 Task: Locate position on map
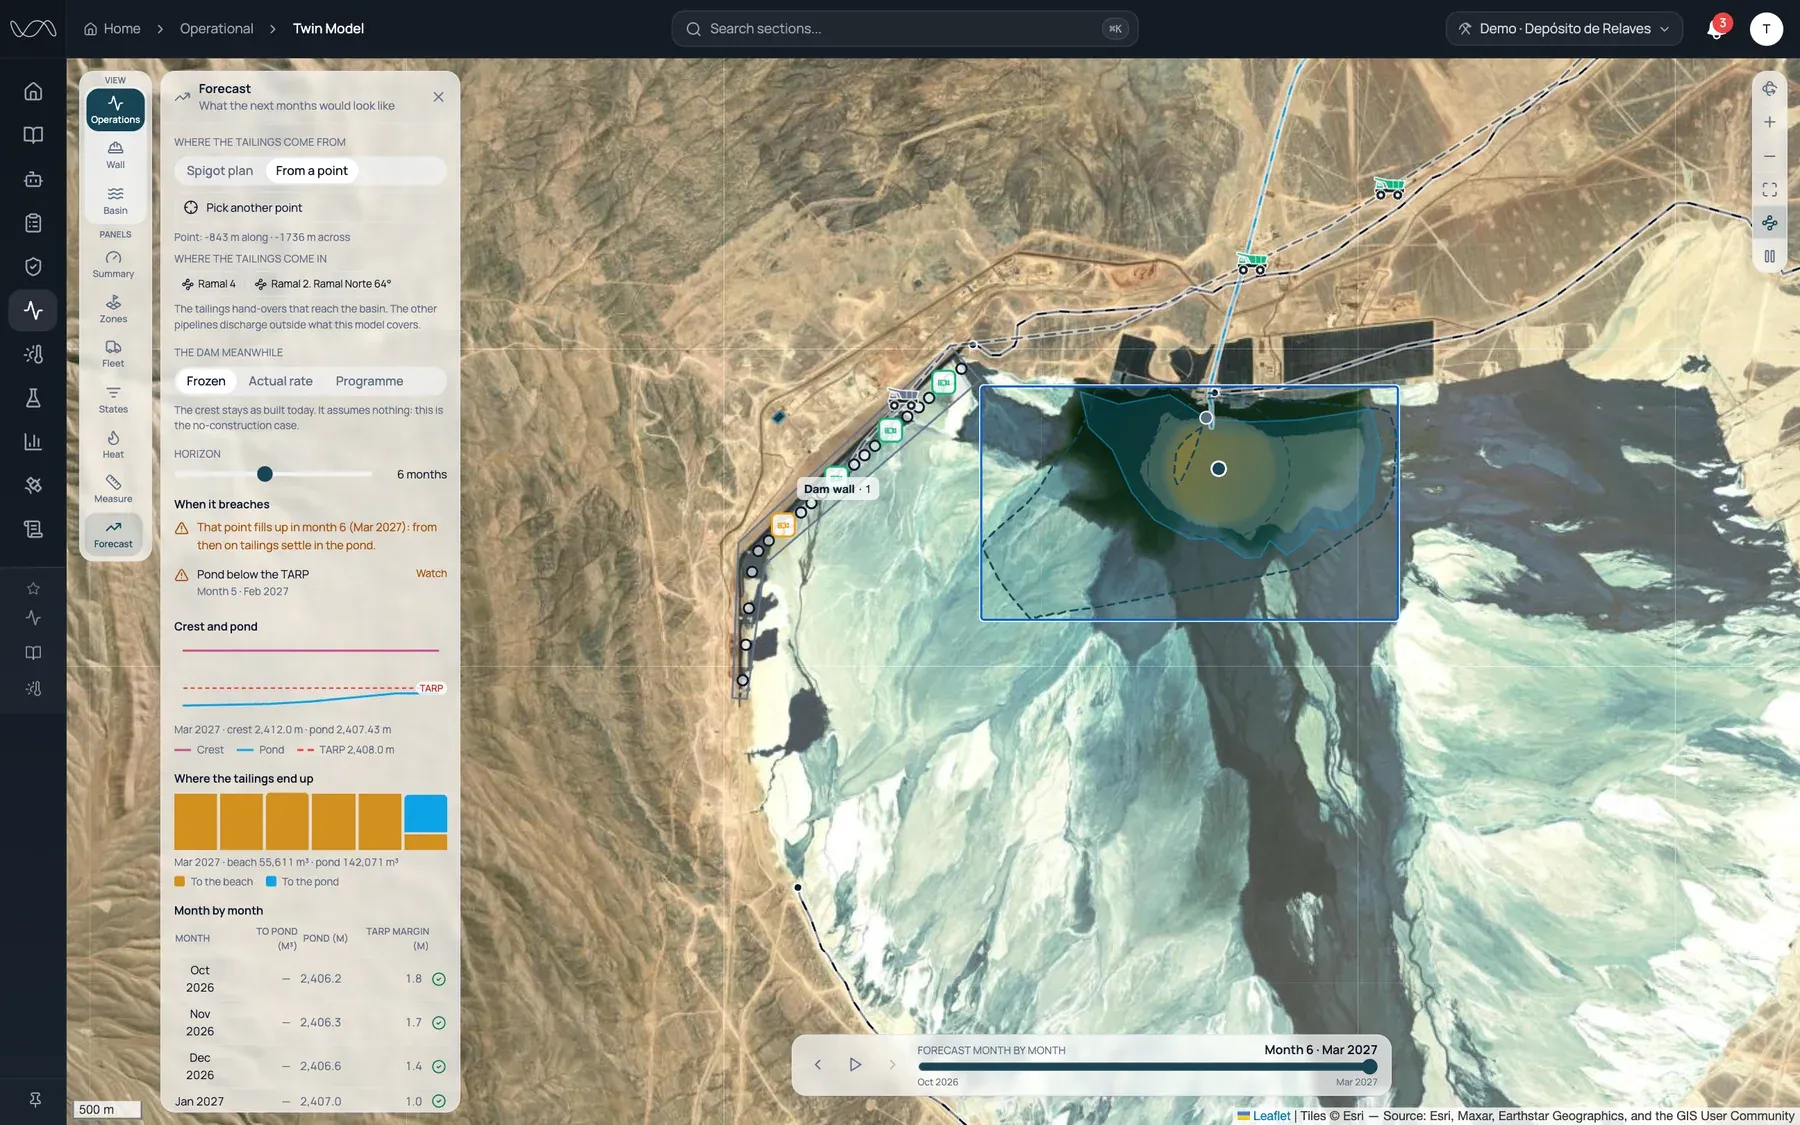[x=1769, y=89]
